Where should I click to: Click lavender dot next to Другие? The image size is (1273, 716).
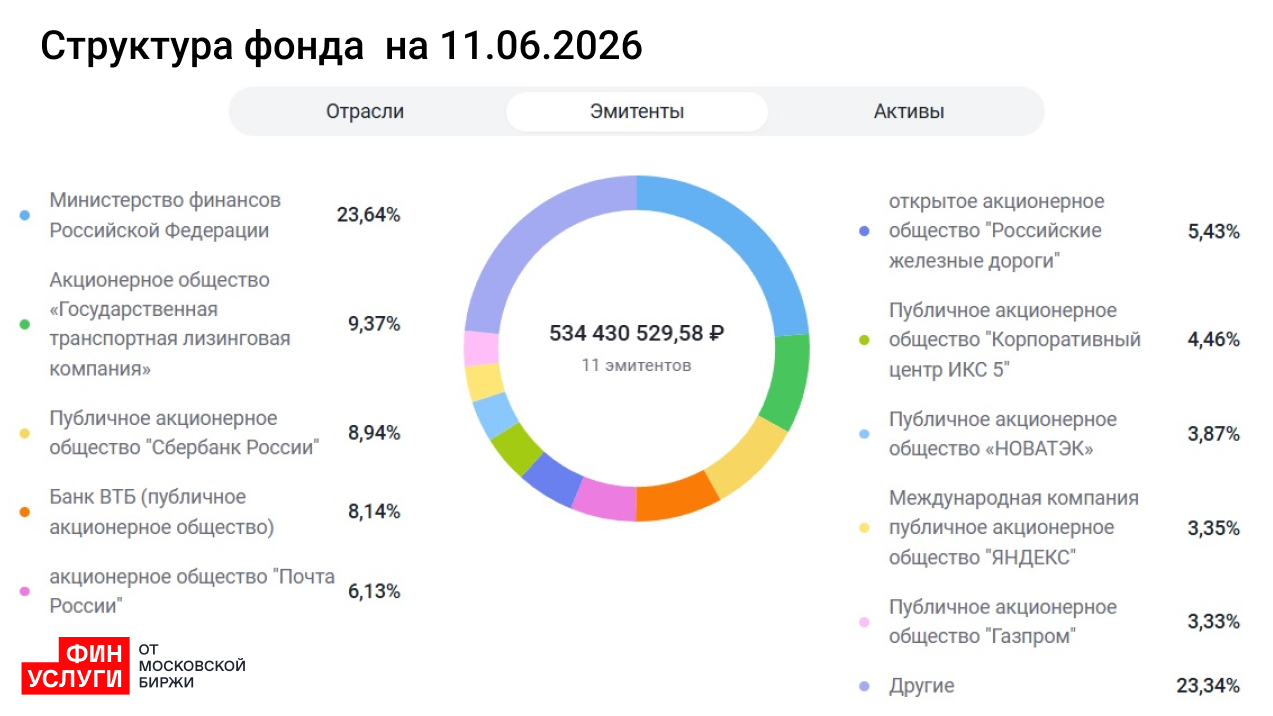[865, 686]
